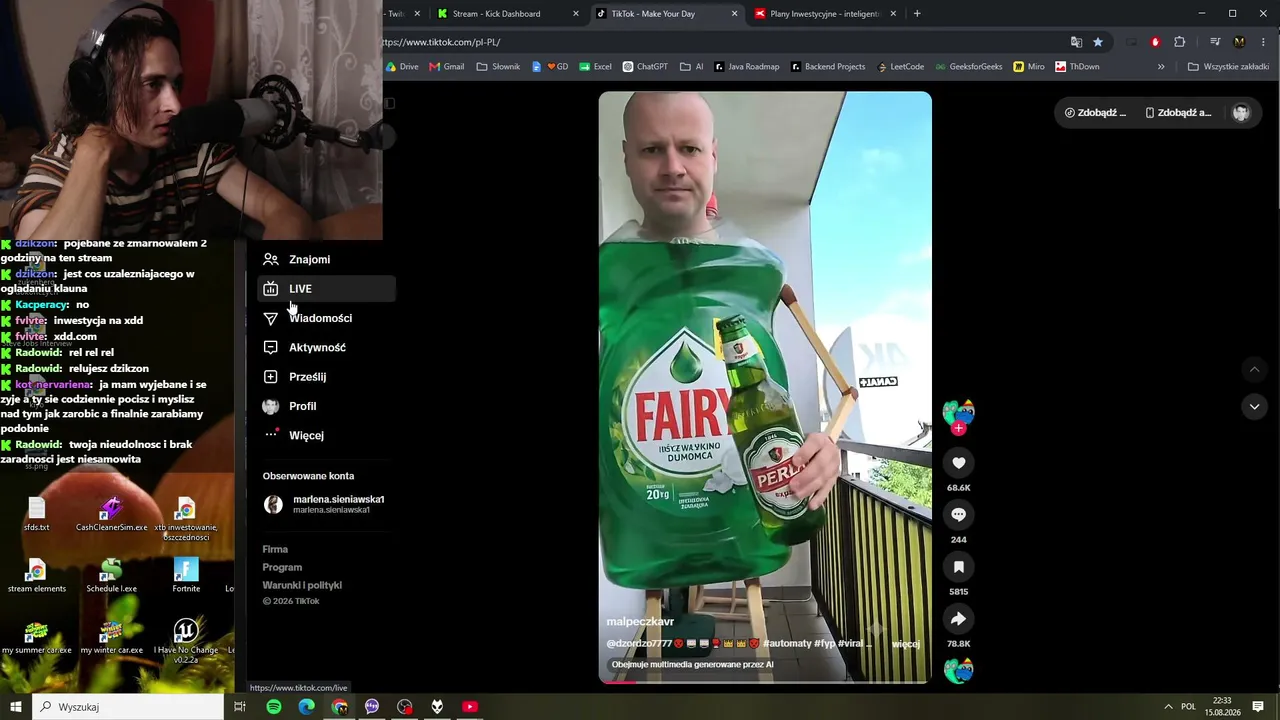Open the Java Roadmap bookmark

tap(746, 67)
